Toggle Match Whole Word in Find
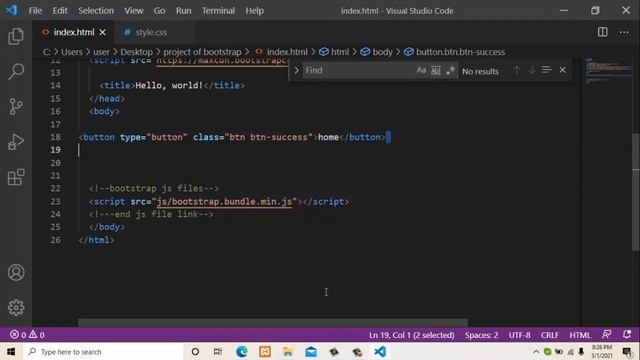640x360 pixels. 436,71
